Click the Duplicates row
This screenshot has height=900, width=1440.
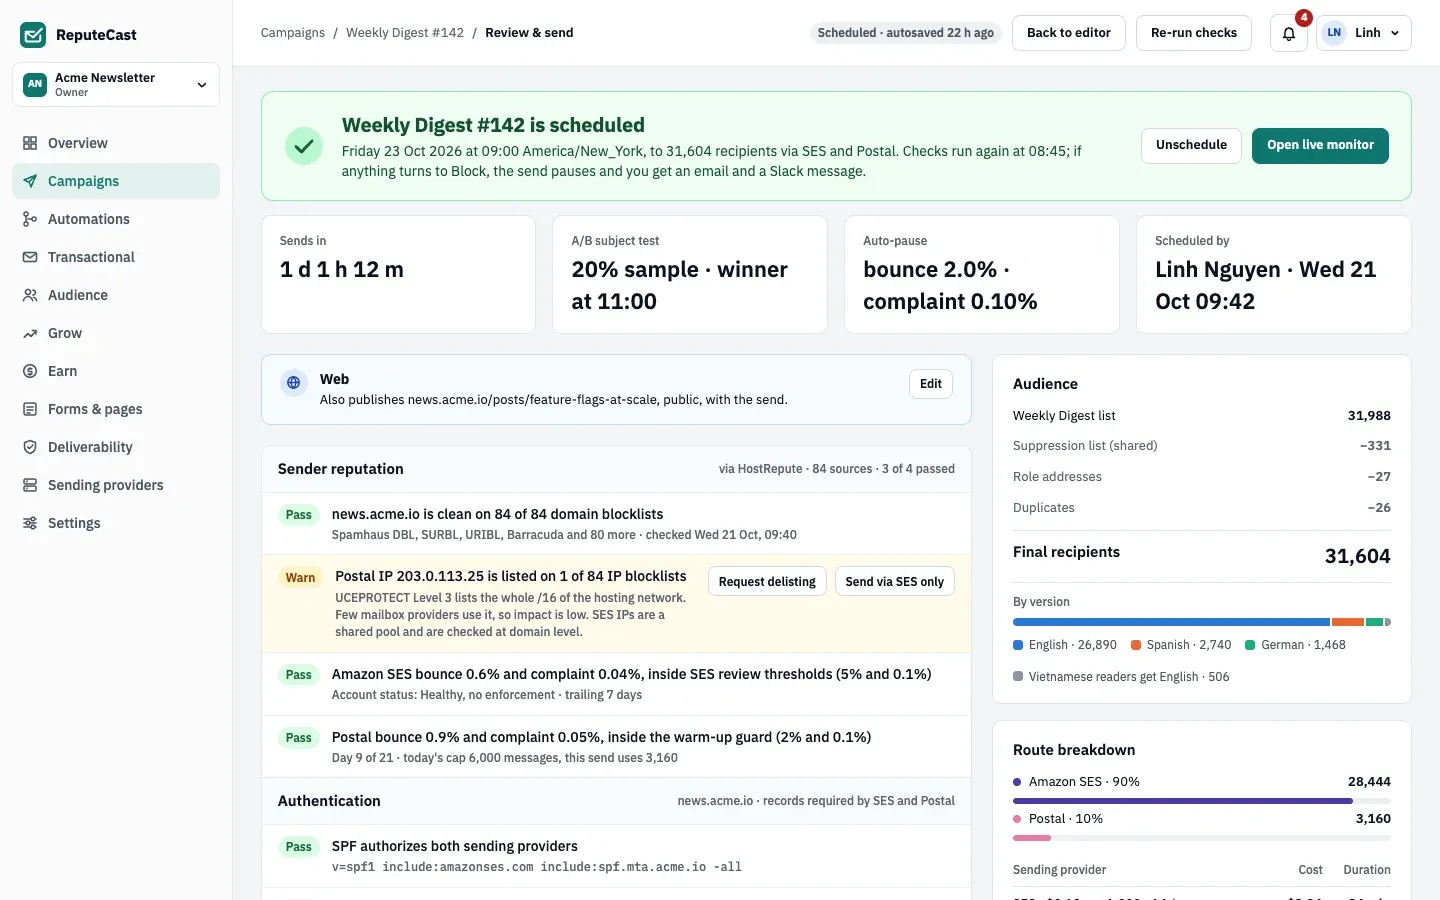[x=1202, y=508]
